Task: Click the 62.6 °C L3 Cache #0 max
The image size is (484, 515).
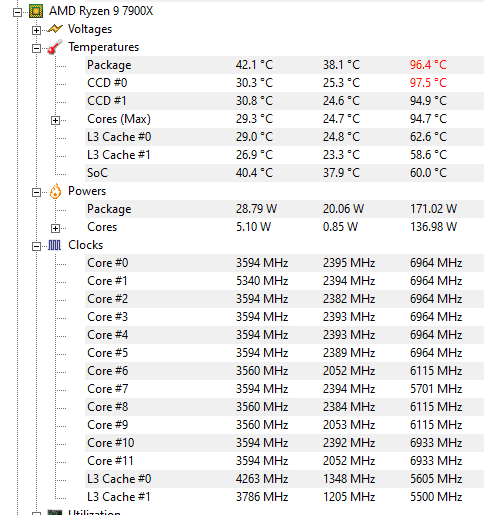Action: point(428,137)
